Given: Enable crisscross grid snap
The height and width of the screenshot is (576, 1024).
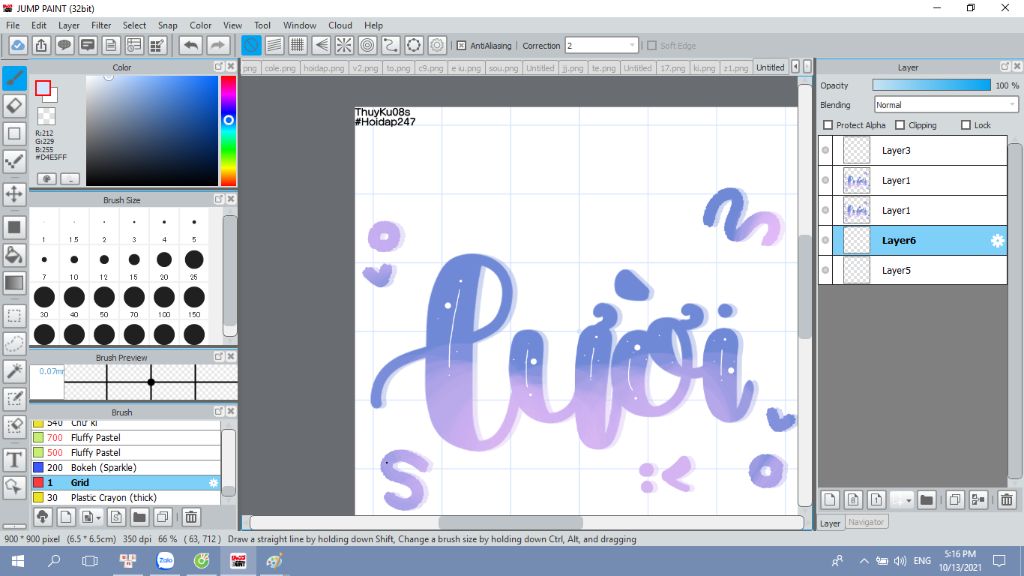Looking at the screenshot, I should 297,45.
